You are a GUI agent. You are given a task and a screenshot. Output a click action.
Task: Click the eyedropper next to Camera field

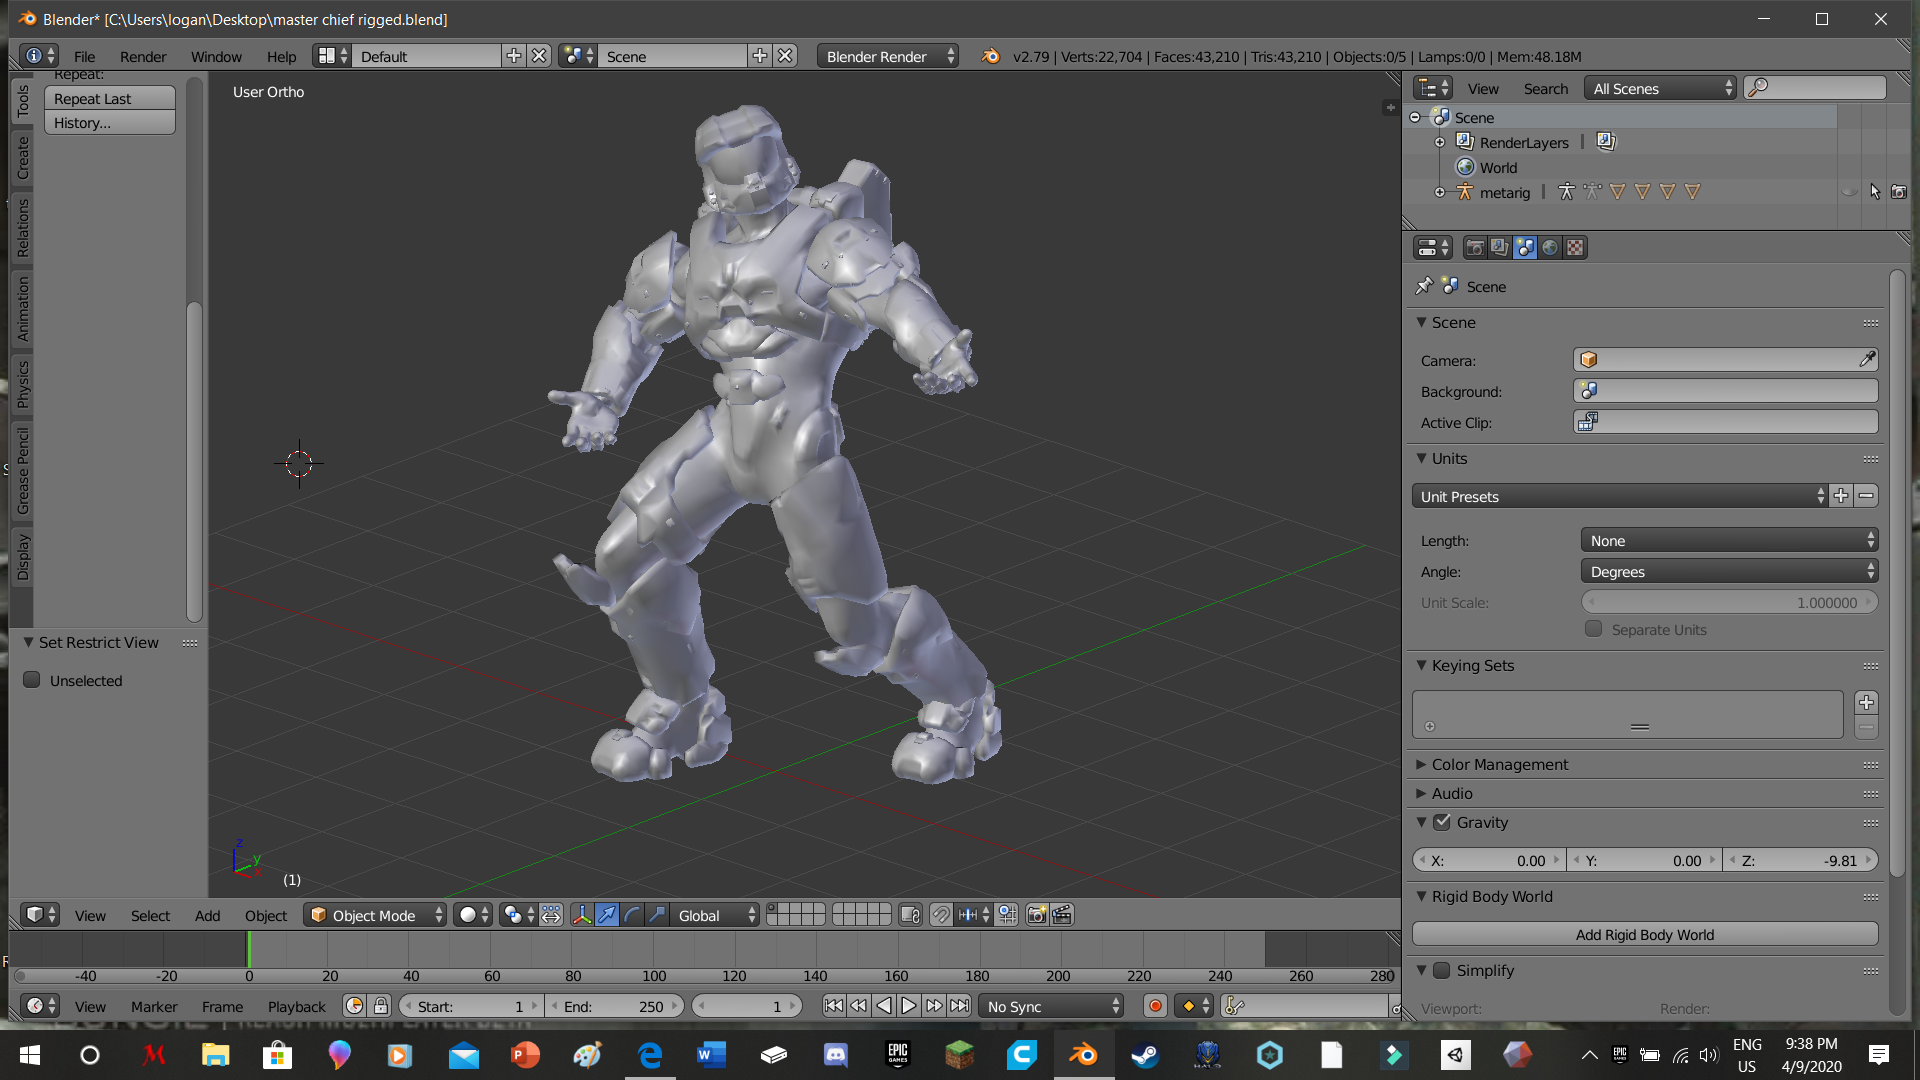click(1867, 360)
